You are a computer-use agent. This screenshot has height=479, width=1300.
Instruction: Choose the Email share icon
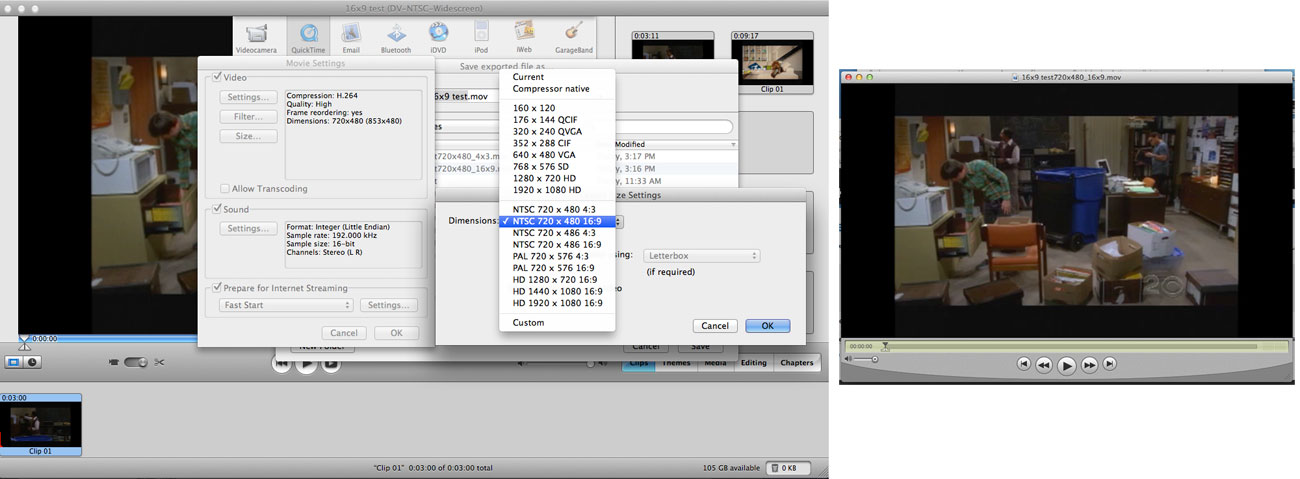(351, 37)
